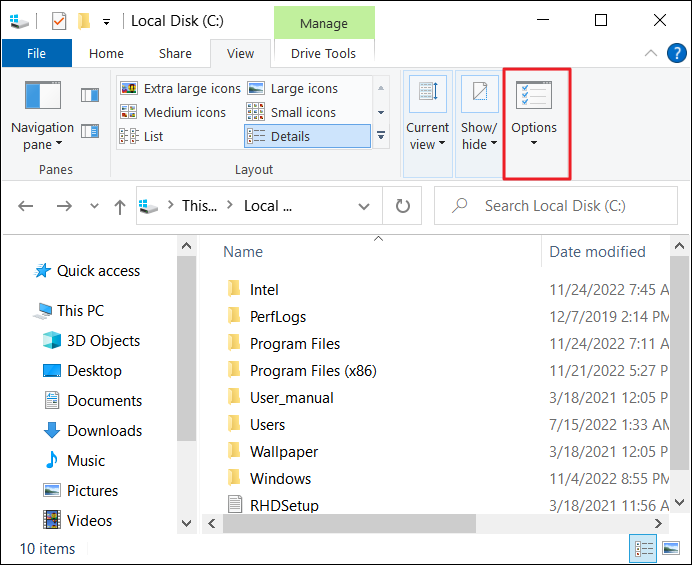Sort by the Name column header
The height and width of the screenshot is (565, 692).
pos(243,252)
